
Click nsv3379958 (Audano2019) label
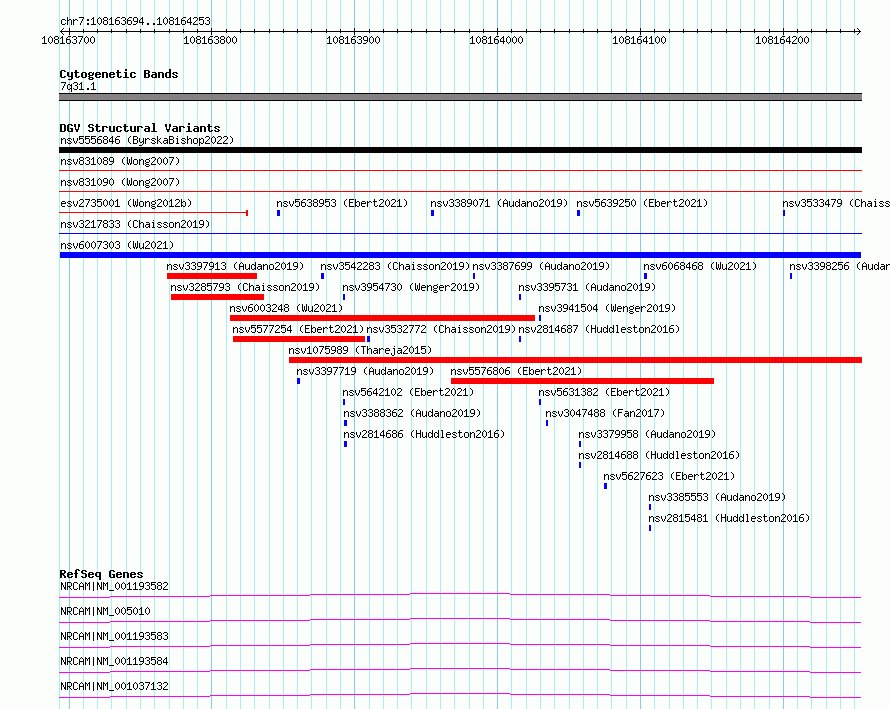tap(647, 434)
